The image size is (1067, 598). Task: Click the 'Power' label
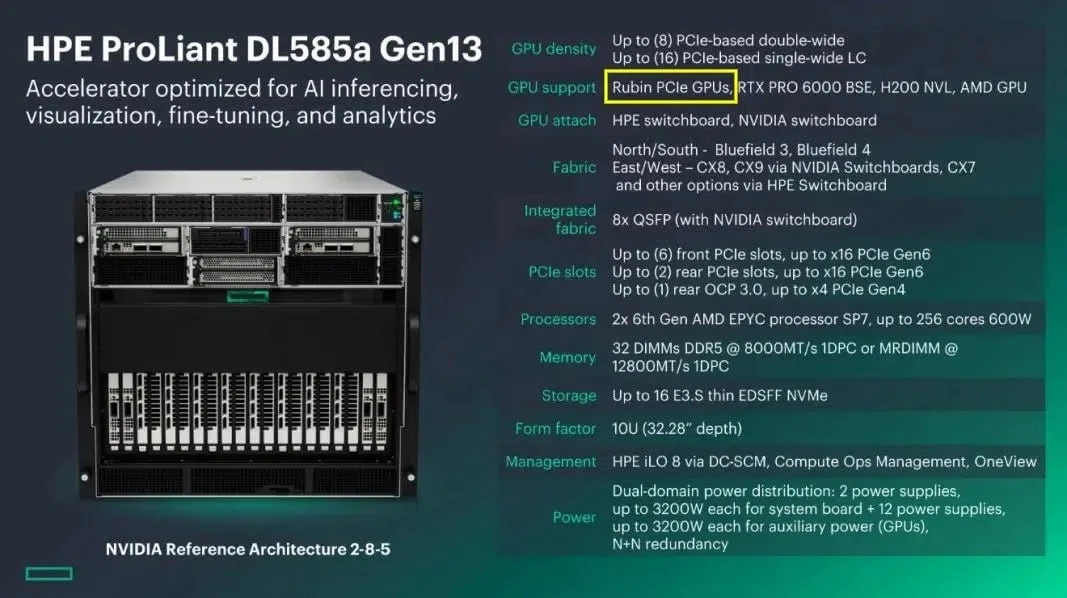pyautogui.click(x=574, y=518)
